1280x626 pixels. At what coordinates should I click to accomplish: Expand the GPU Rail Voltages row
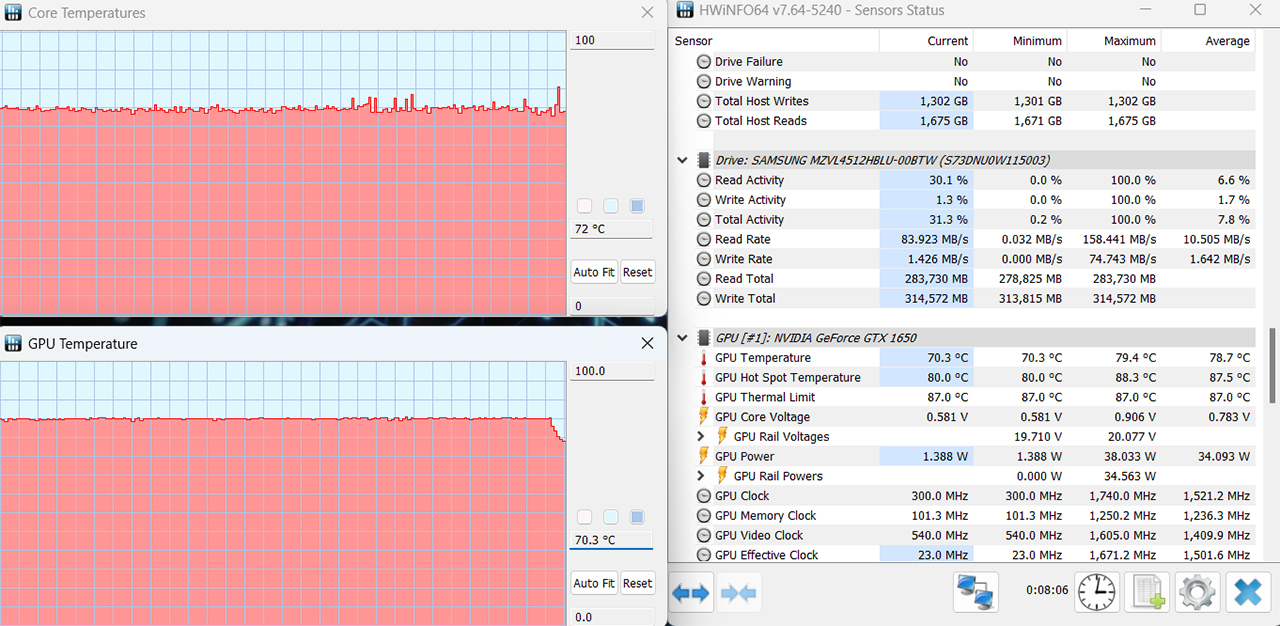coord(701,437)
